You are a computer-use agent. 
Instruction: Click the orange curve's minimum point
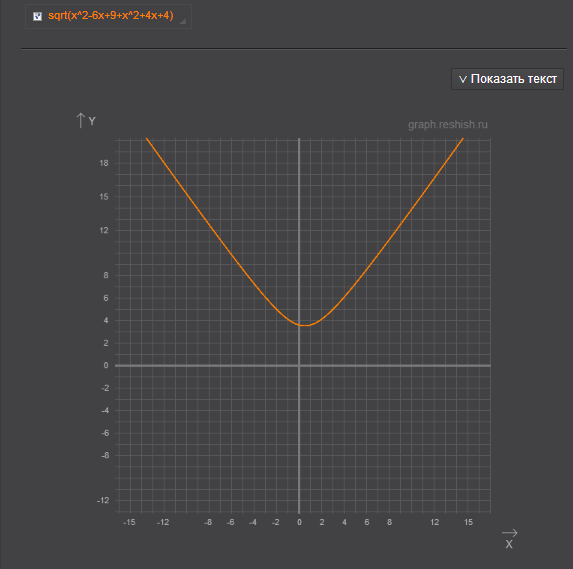[x=304, y=325]
